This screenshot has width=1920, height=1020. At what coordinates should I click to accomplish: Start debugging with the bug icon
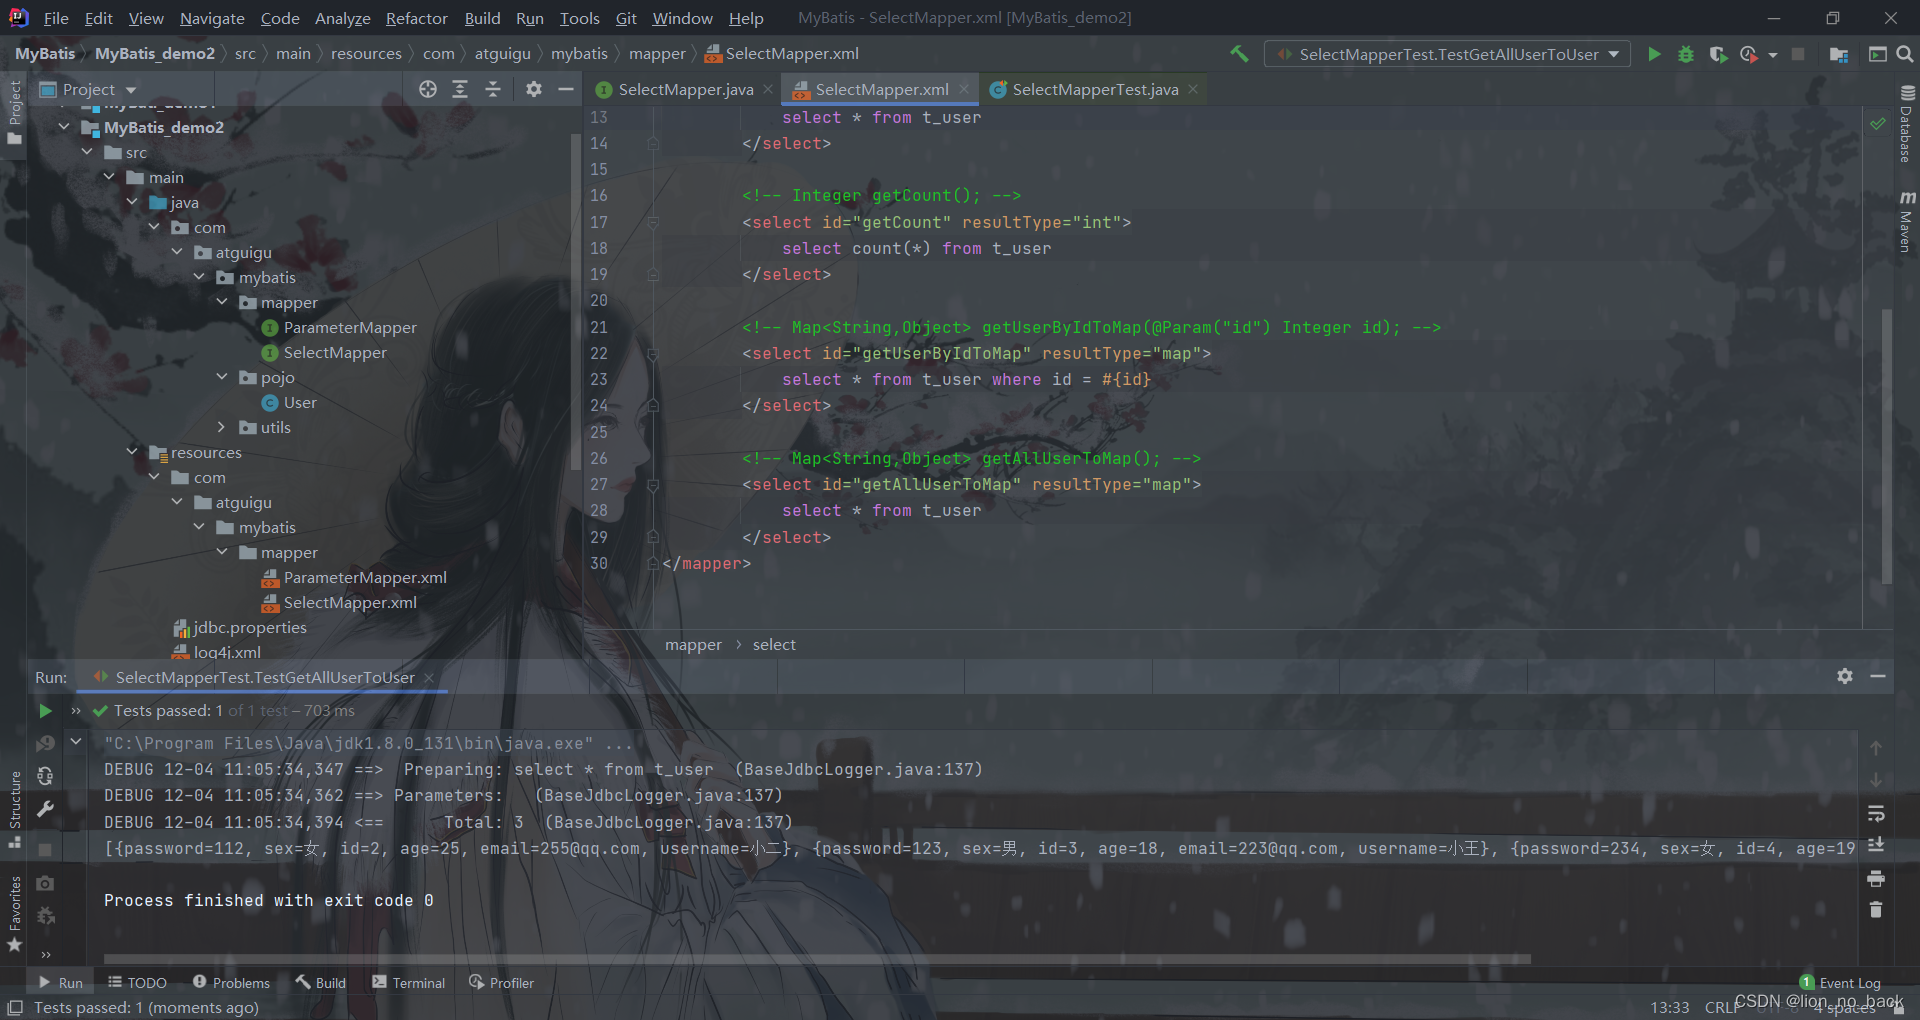[1686, 54]
